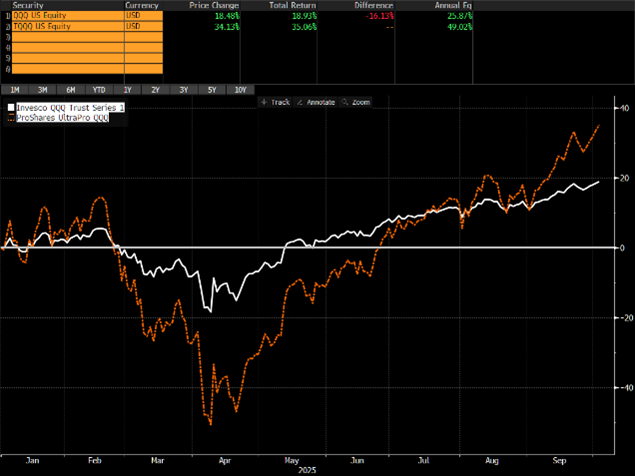Toggle the white Invesco QQQ legend marker
Image resolution: width=635 pixels, height=476 pixels.
click(x=11, y=107)
